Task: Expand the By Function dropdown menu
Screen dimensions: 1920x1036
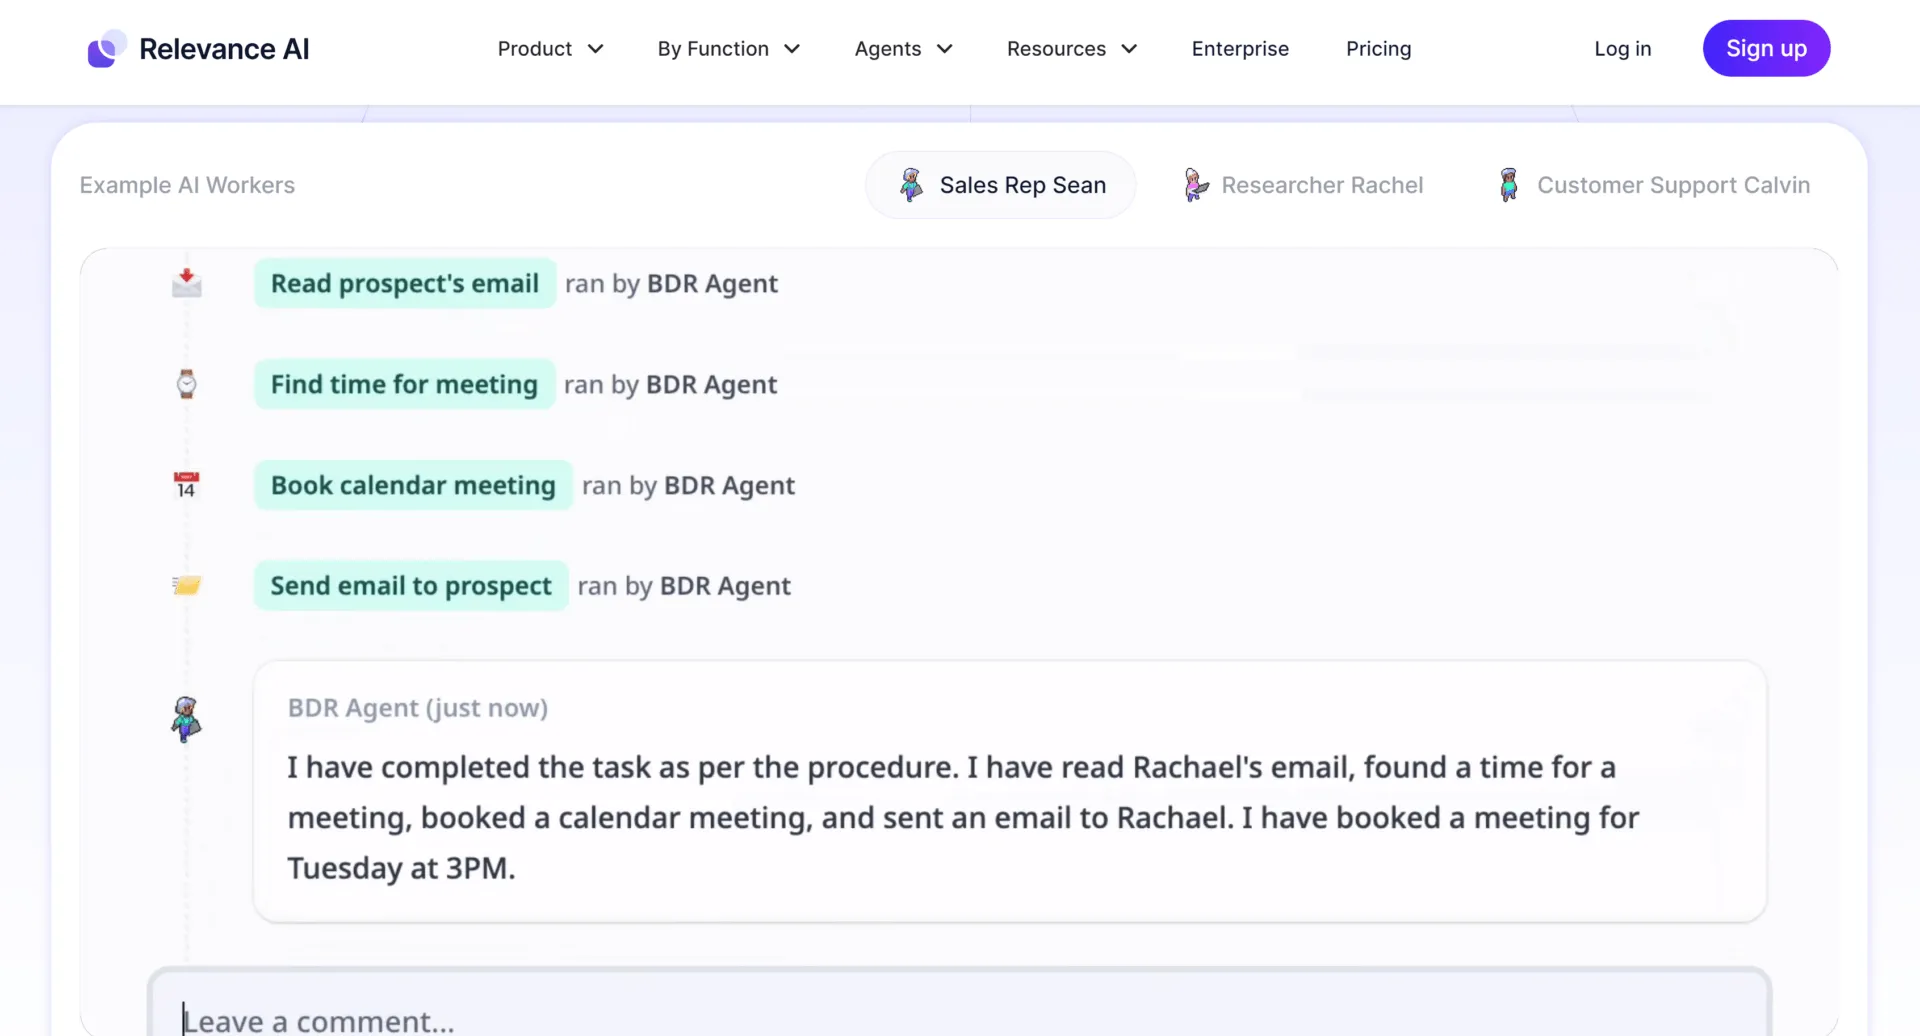Action: (729, 48)
